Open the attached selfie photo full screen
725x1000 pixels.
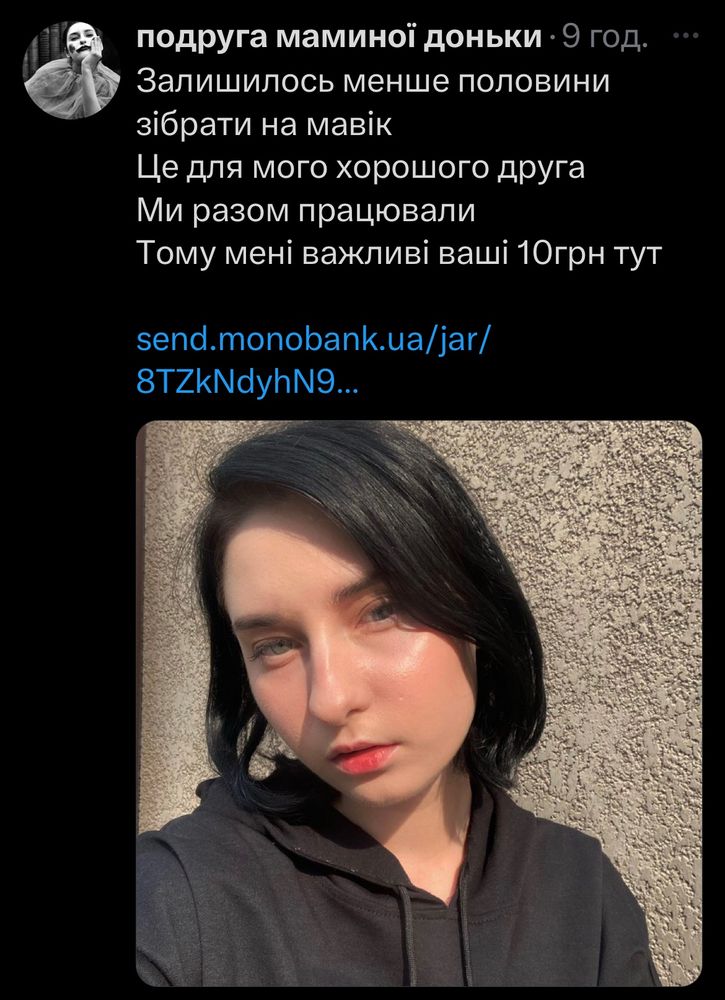419,703
